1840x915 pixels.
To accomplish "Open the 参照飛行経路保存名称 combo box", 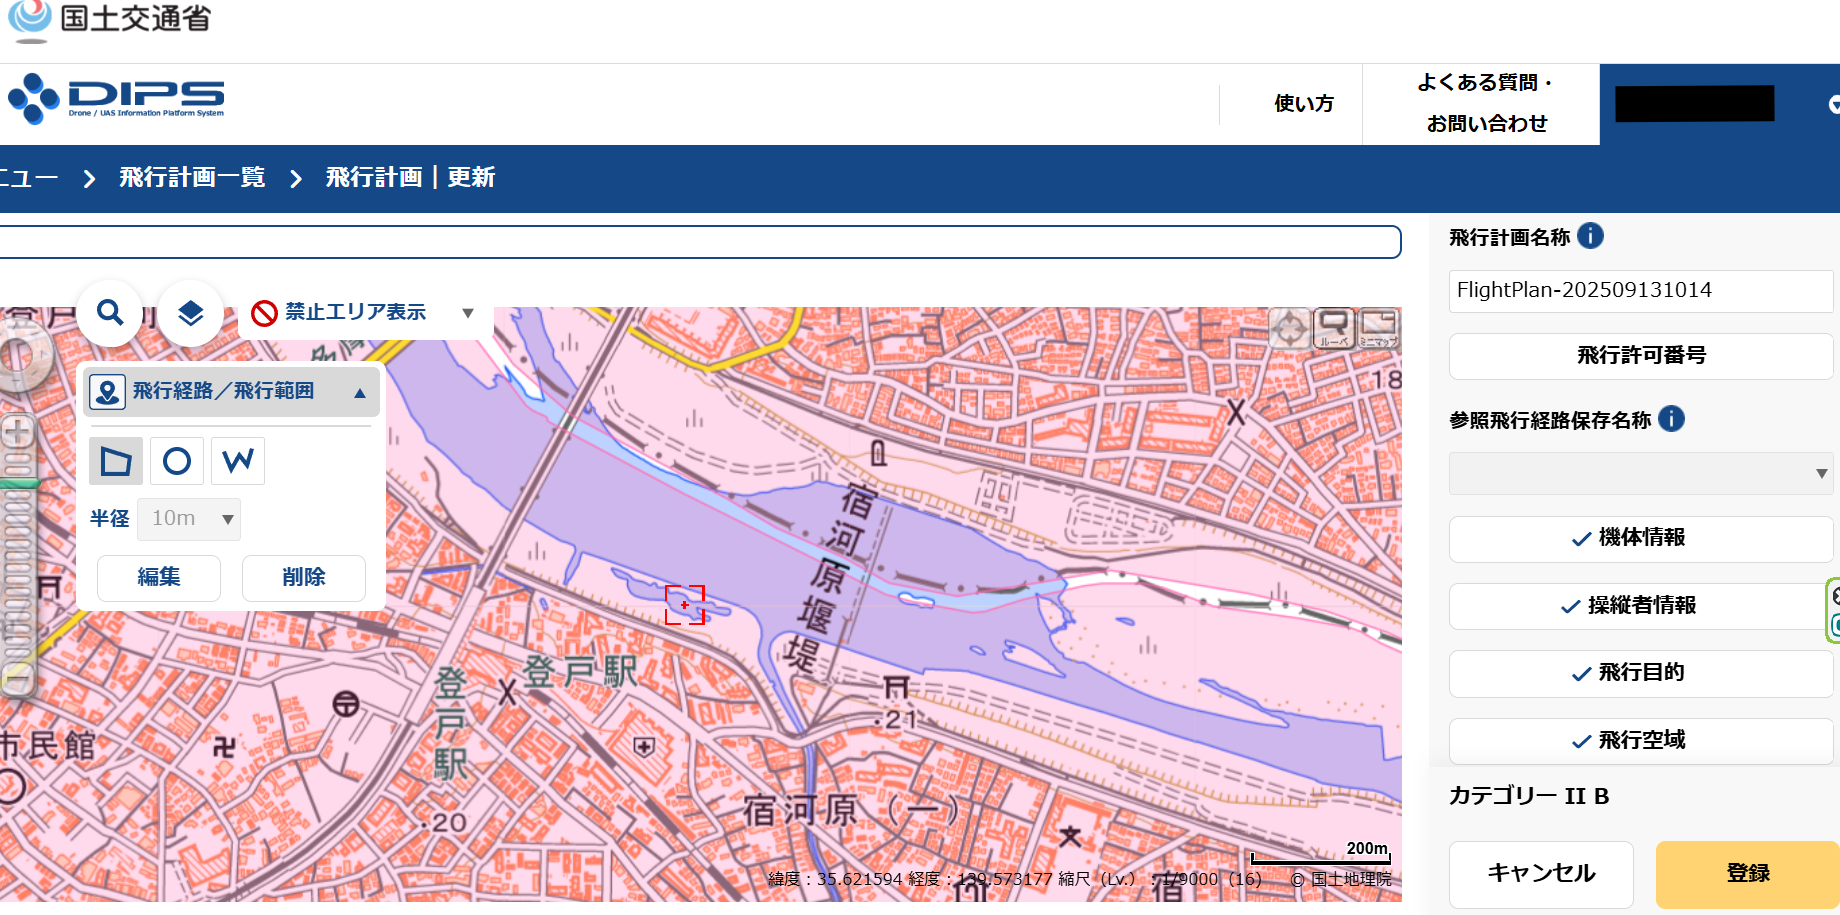I will (1640, 473).
